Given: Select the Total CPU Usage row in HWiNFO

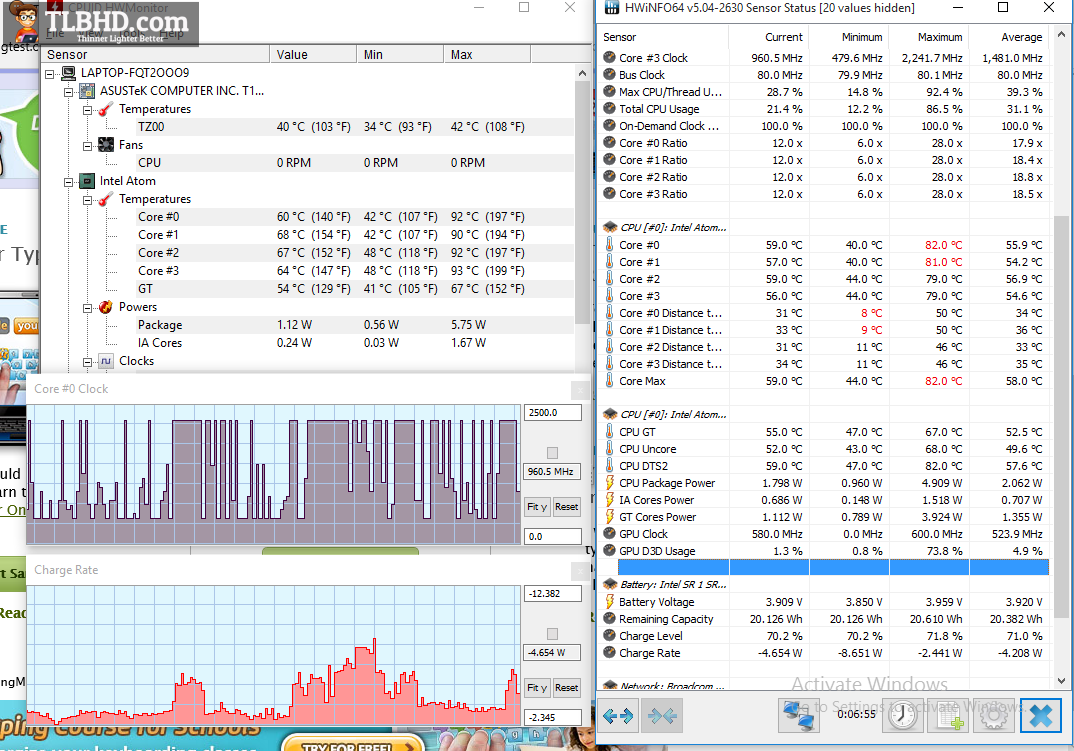Looking at the screenshot, I should point(825,109).
